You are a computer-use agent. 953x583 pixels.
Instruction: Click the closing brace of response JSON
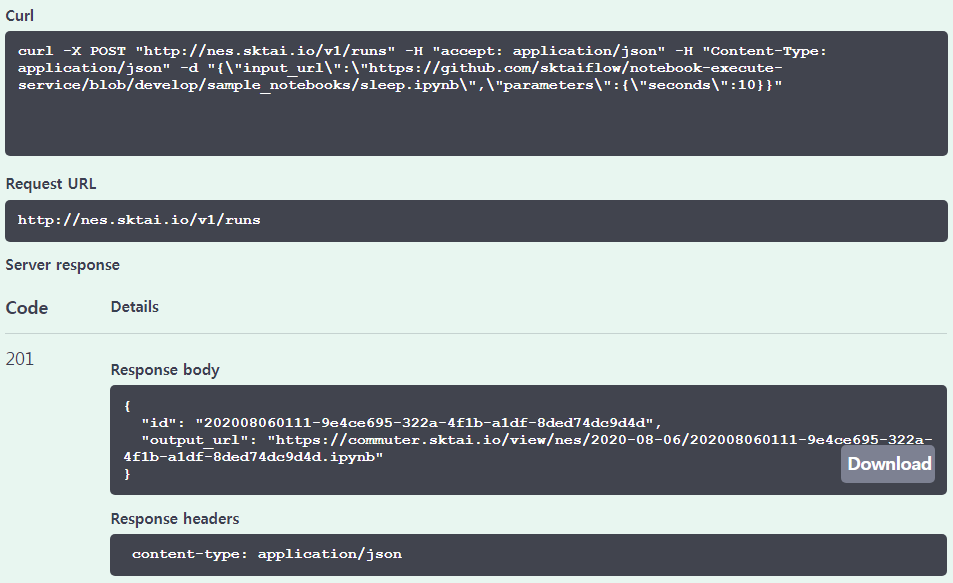click(127, 474)
